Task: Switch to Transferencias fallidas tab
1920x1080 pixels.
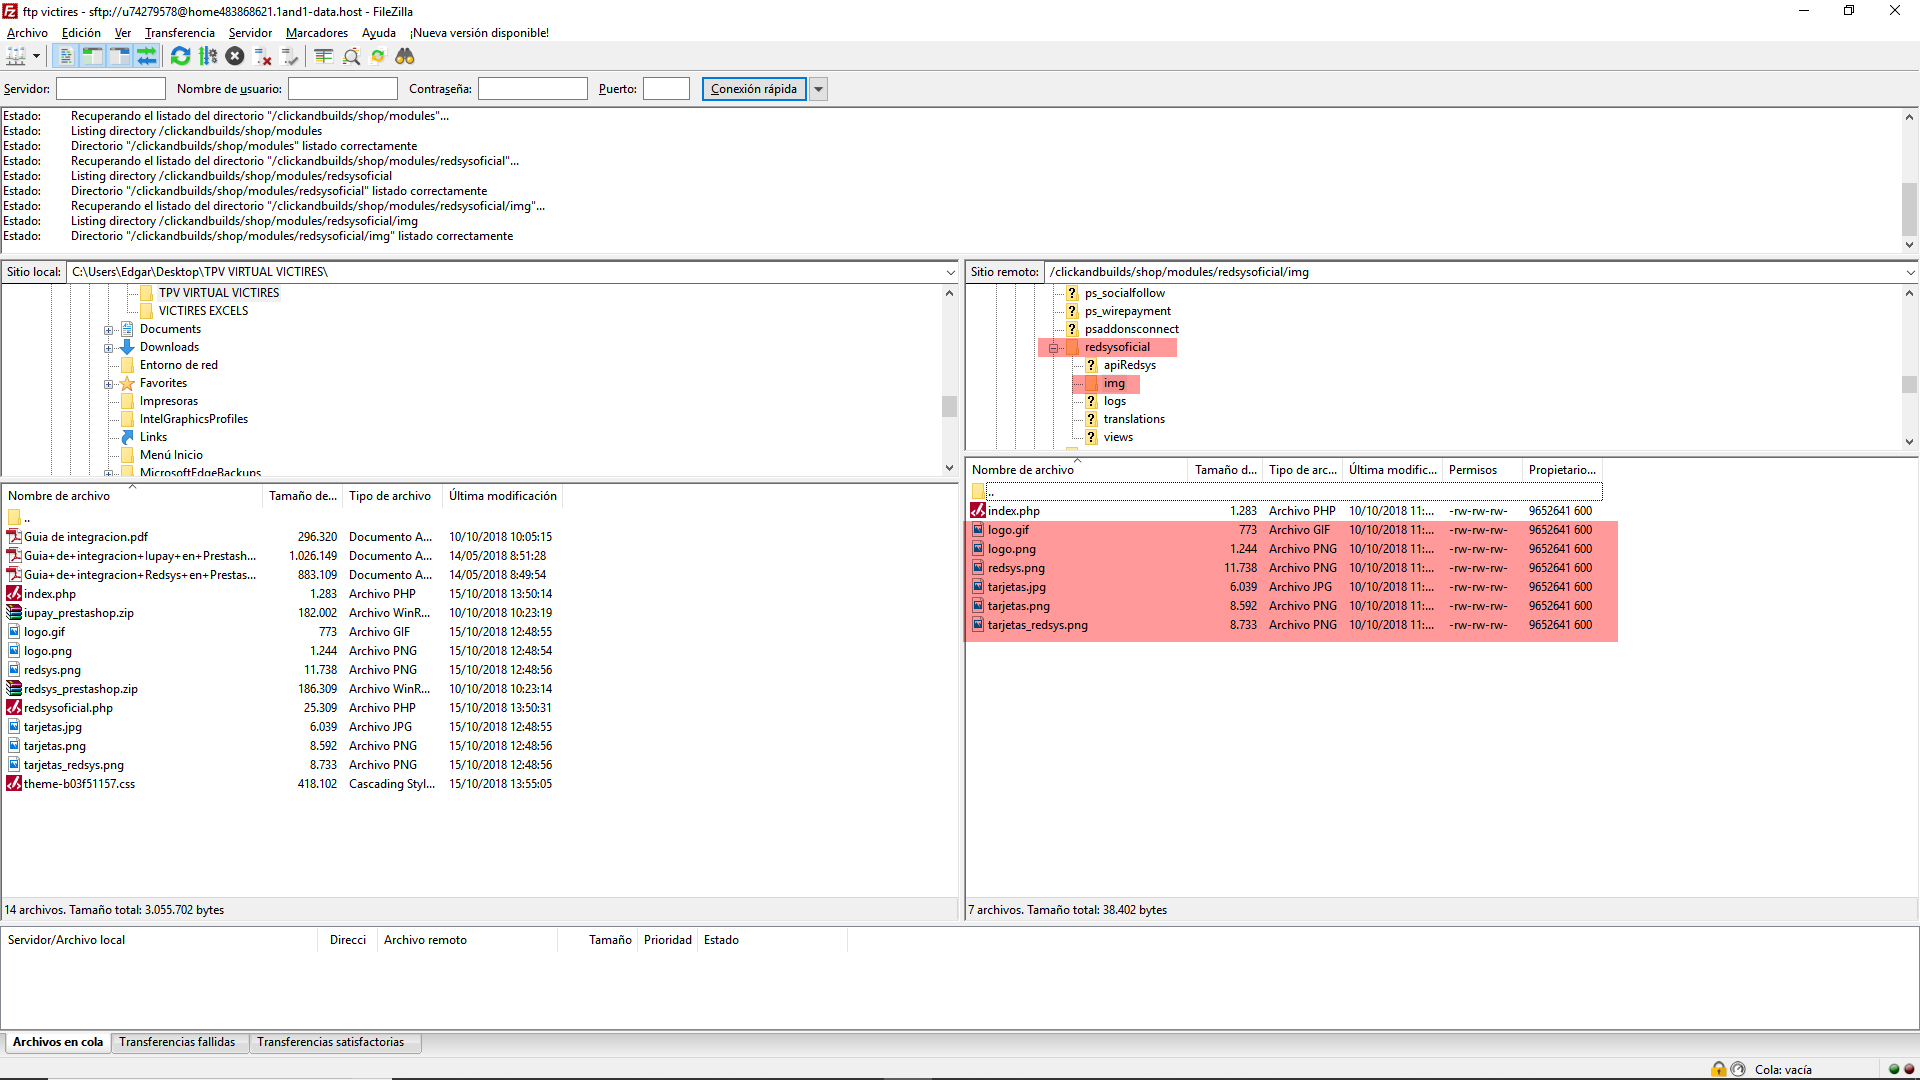Action: 177,1042
